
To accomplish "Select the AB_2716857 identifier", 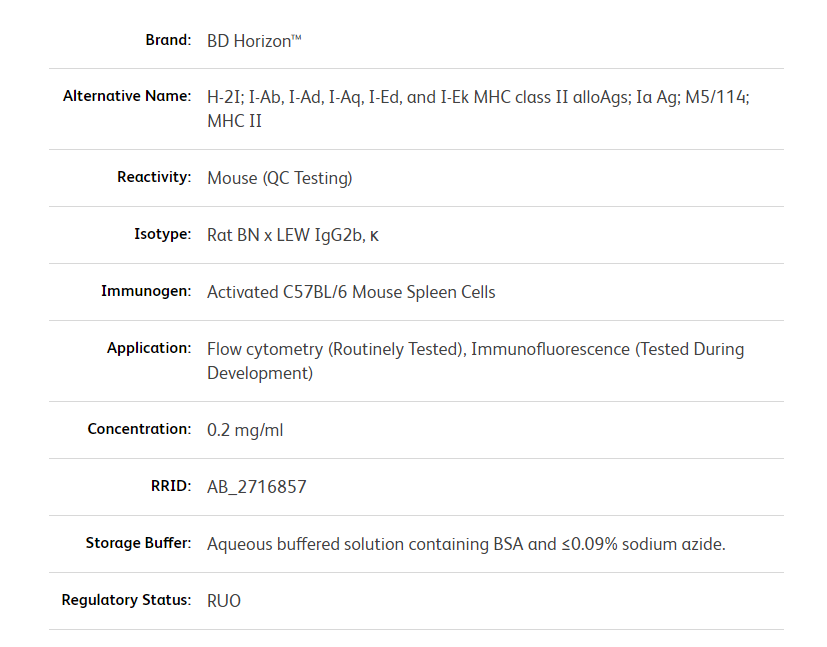I will [256, 487].
